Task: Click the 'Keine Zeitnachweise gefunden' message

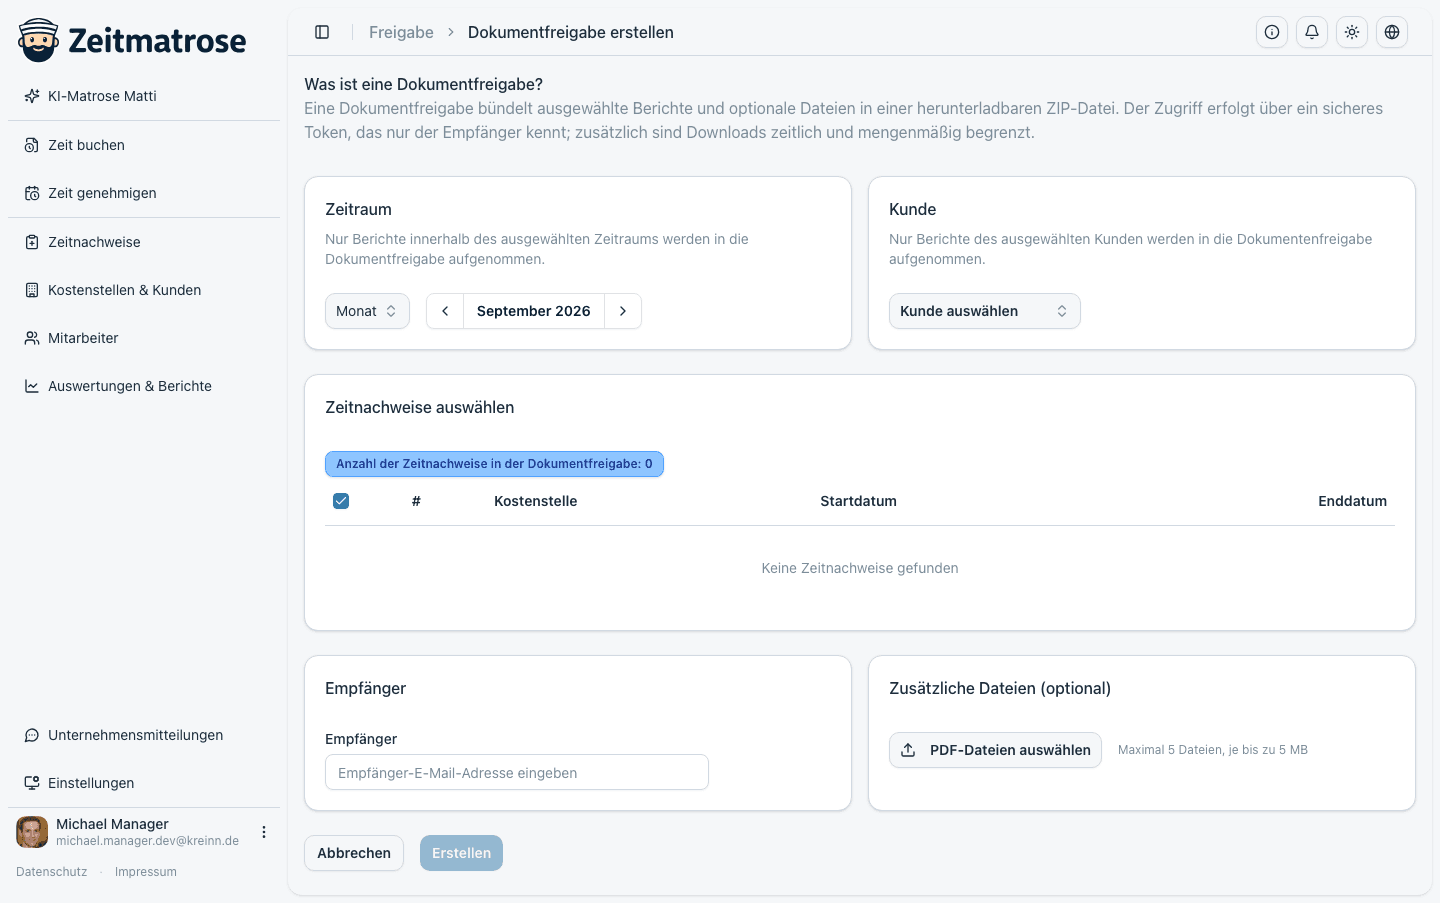Action: coord(860,568)
